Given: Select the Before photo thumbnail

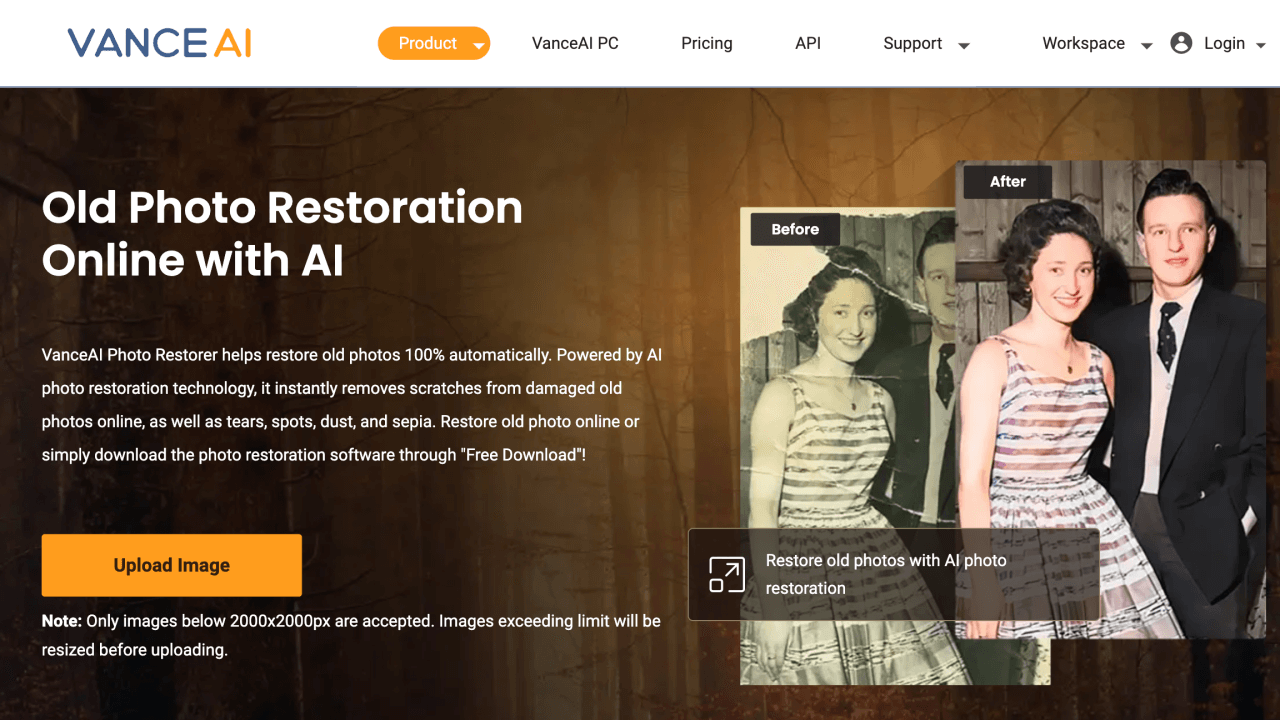Looking at the screenshot, I should point(848,446).
